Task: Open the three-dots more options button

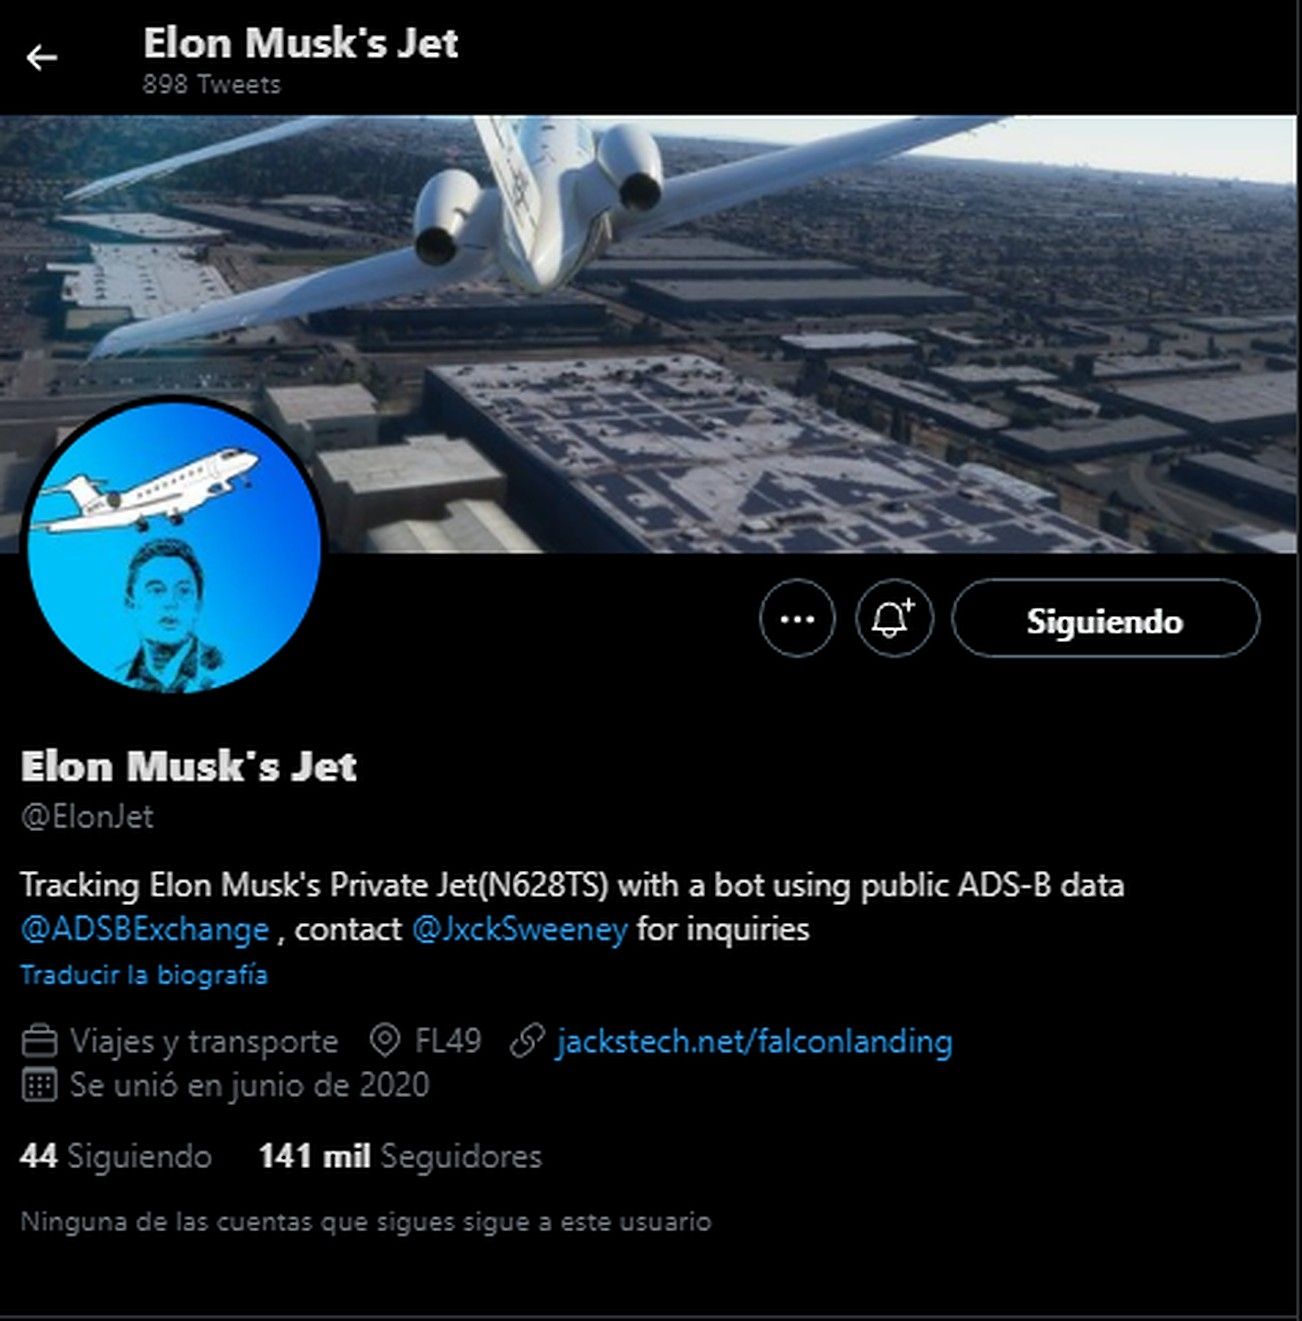Action: pyautogui.click(x=797, y=619)
